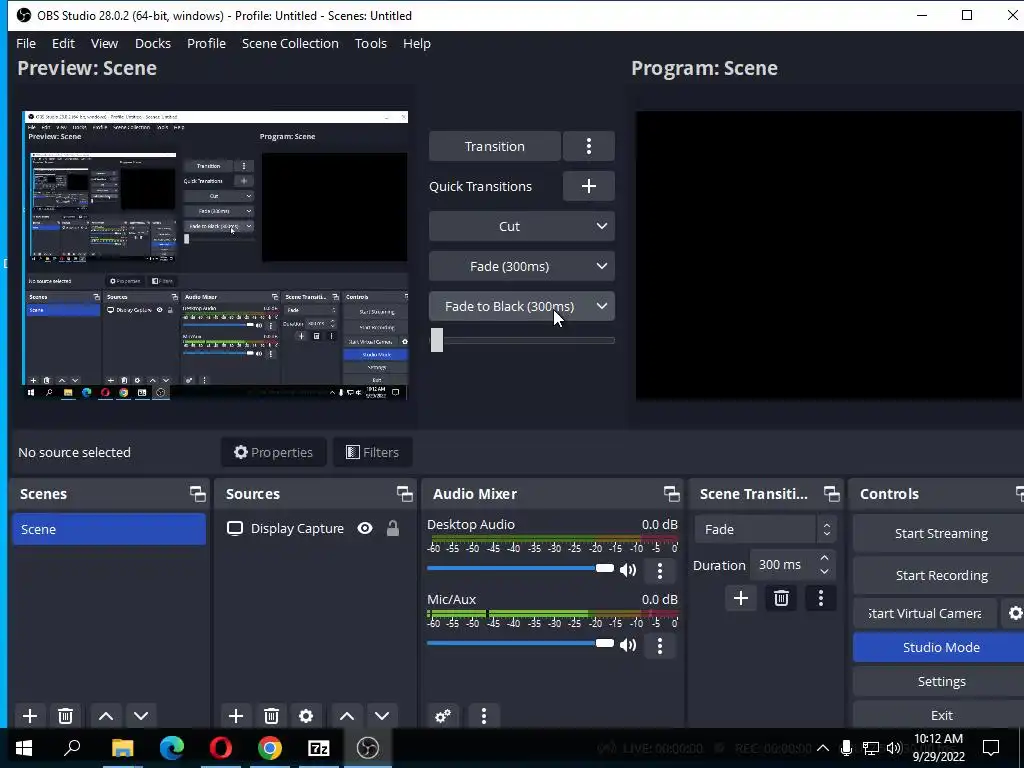Decrease Duration value with down arrow
Viewport: 1024px width, 768px height.
824,571
